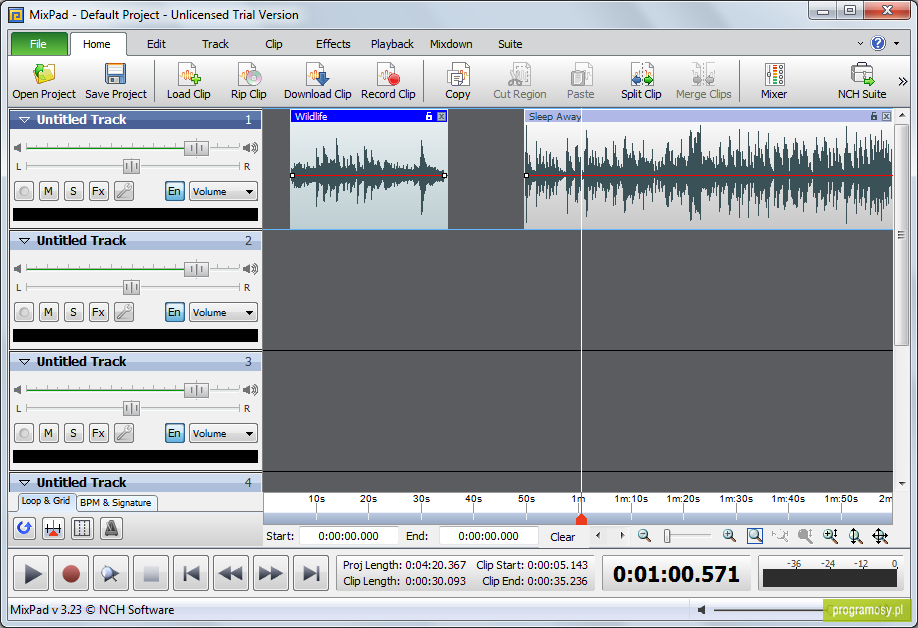Close the Wildlife clip with its X

pos(441,116)
